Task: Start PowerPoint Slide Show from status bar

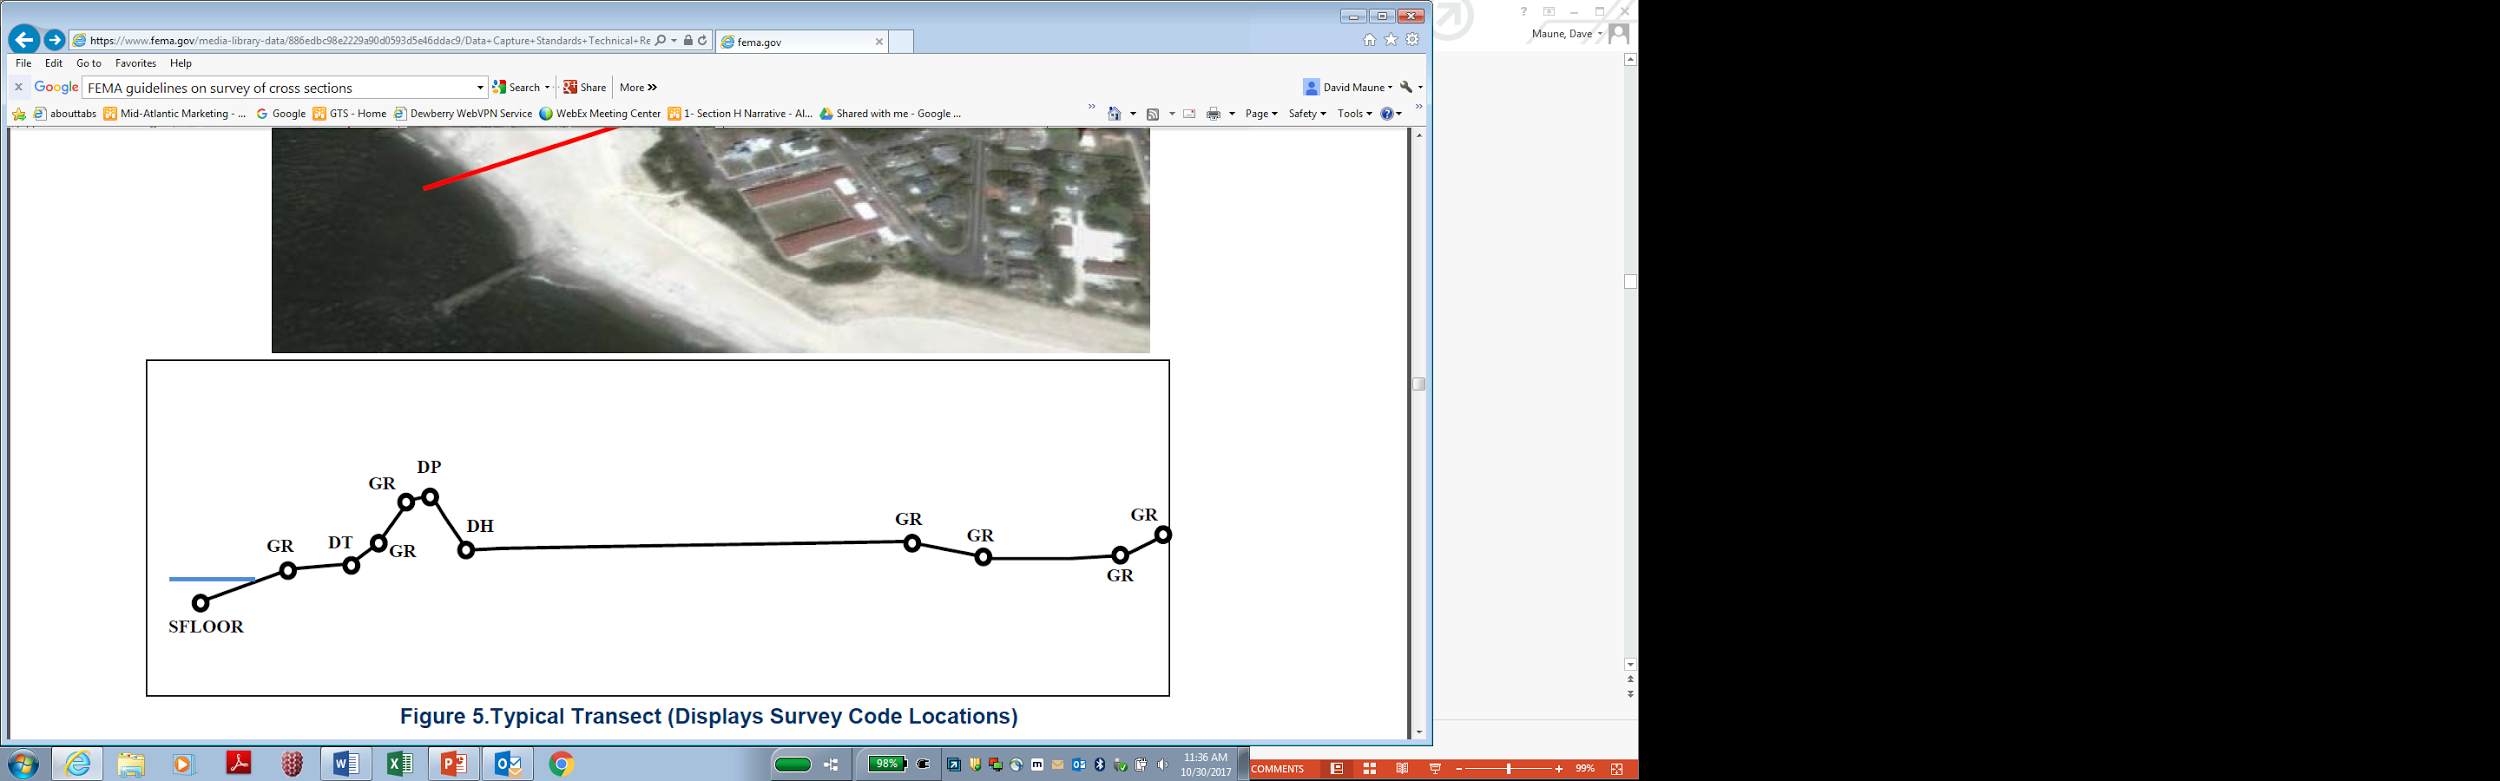Action: coord(1435,769)
